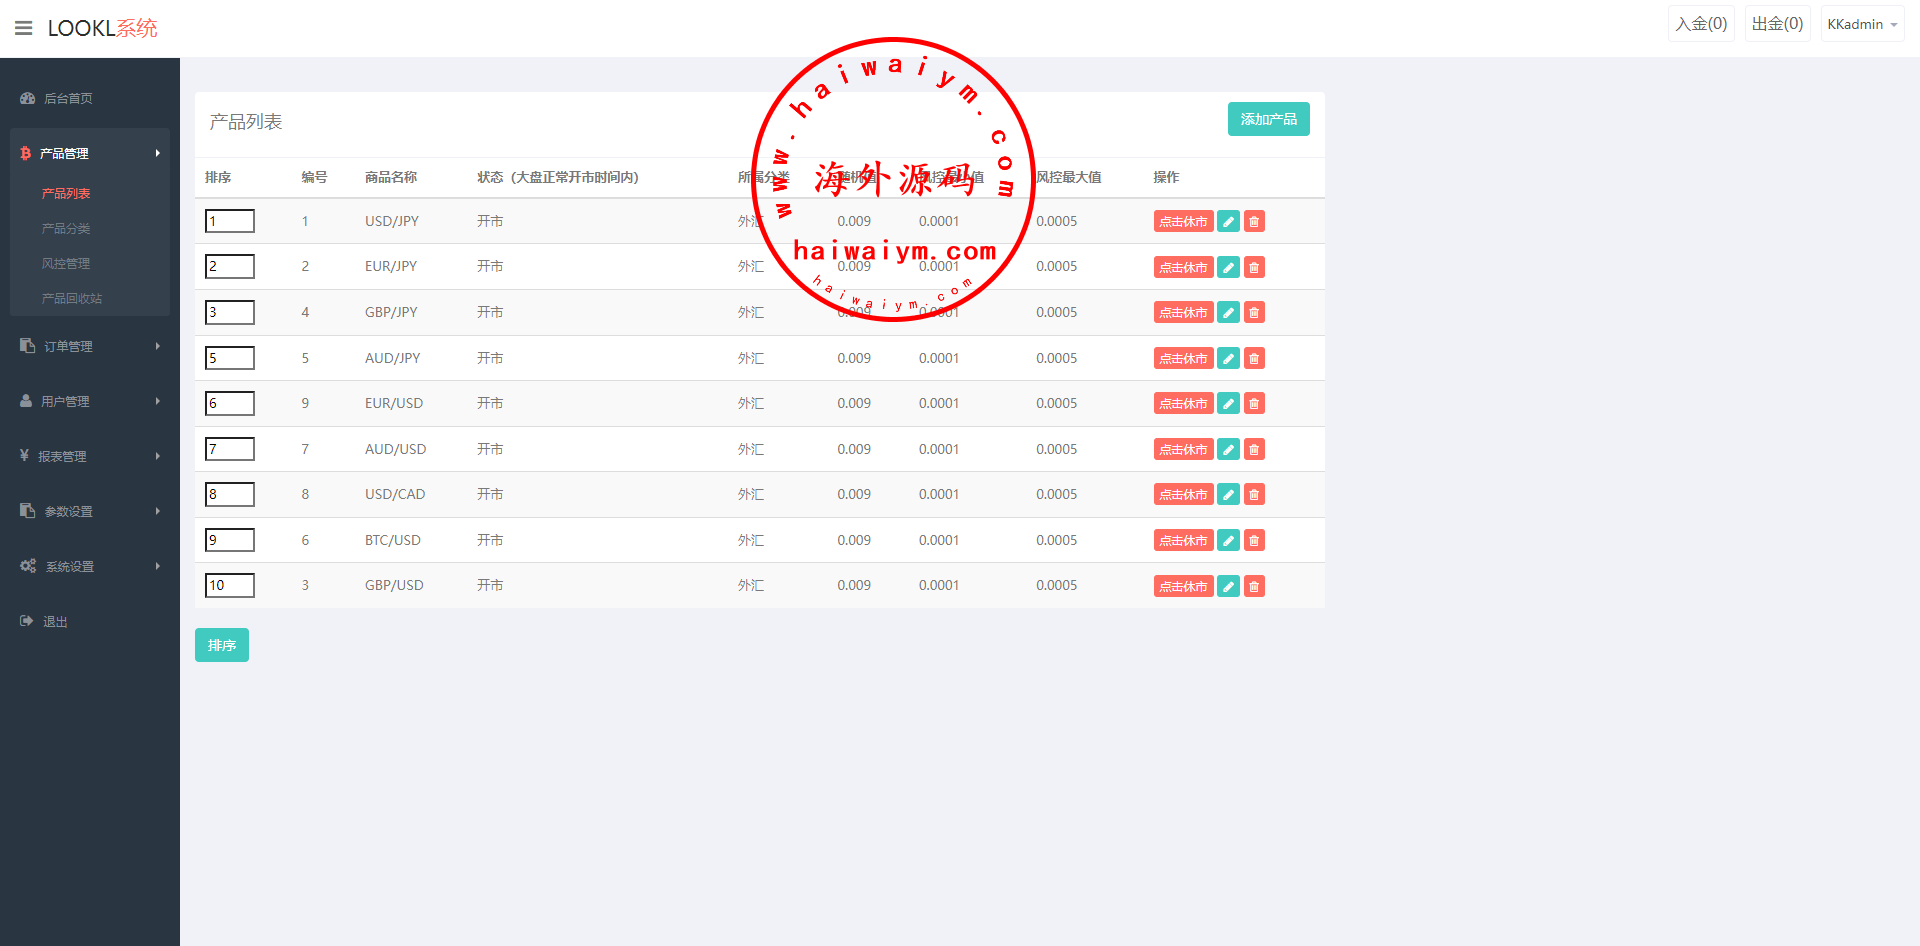This screenshot has width=1920, height=946.
Task: Click the sort order field for BTC/USD
Action: 230,540
